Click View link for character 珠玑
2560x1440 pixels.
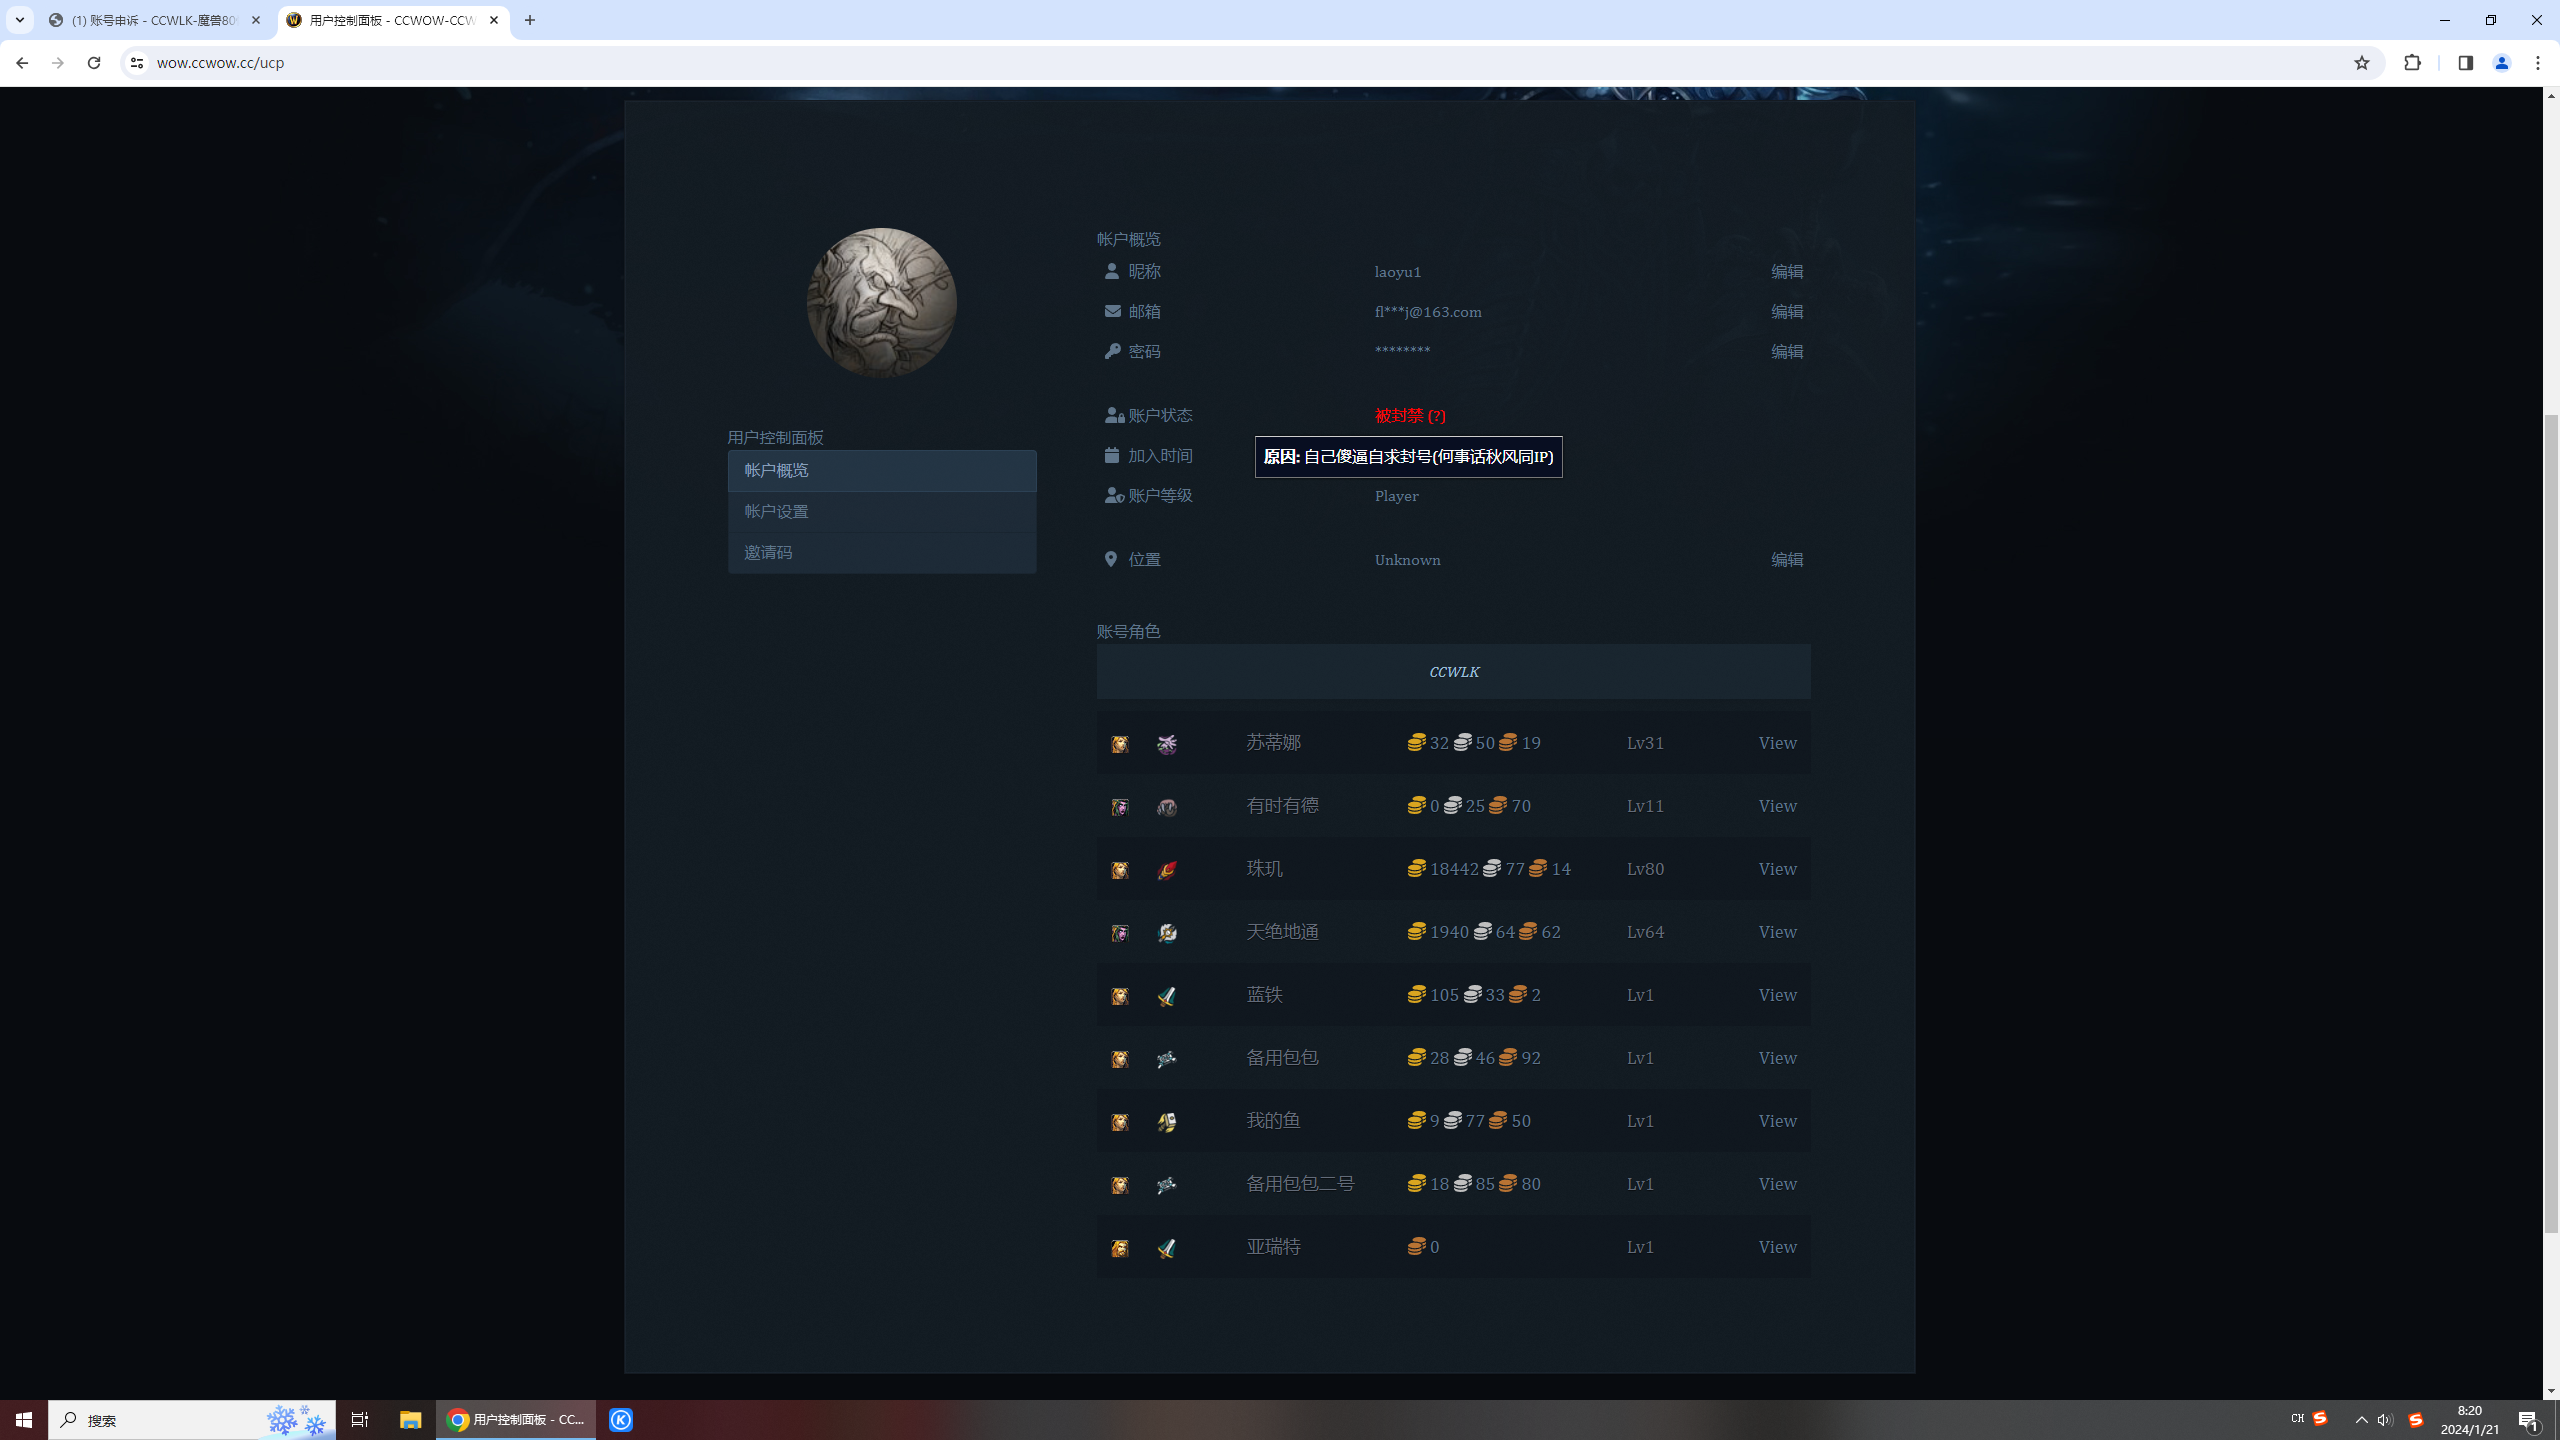pos(1777,869)
